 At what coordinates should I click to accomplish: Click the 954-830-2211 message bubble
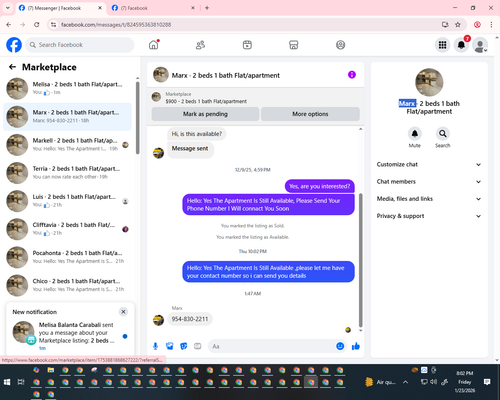pos(190,319)
